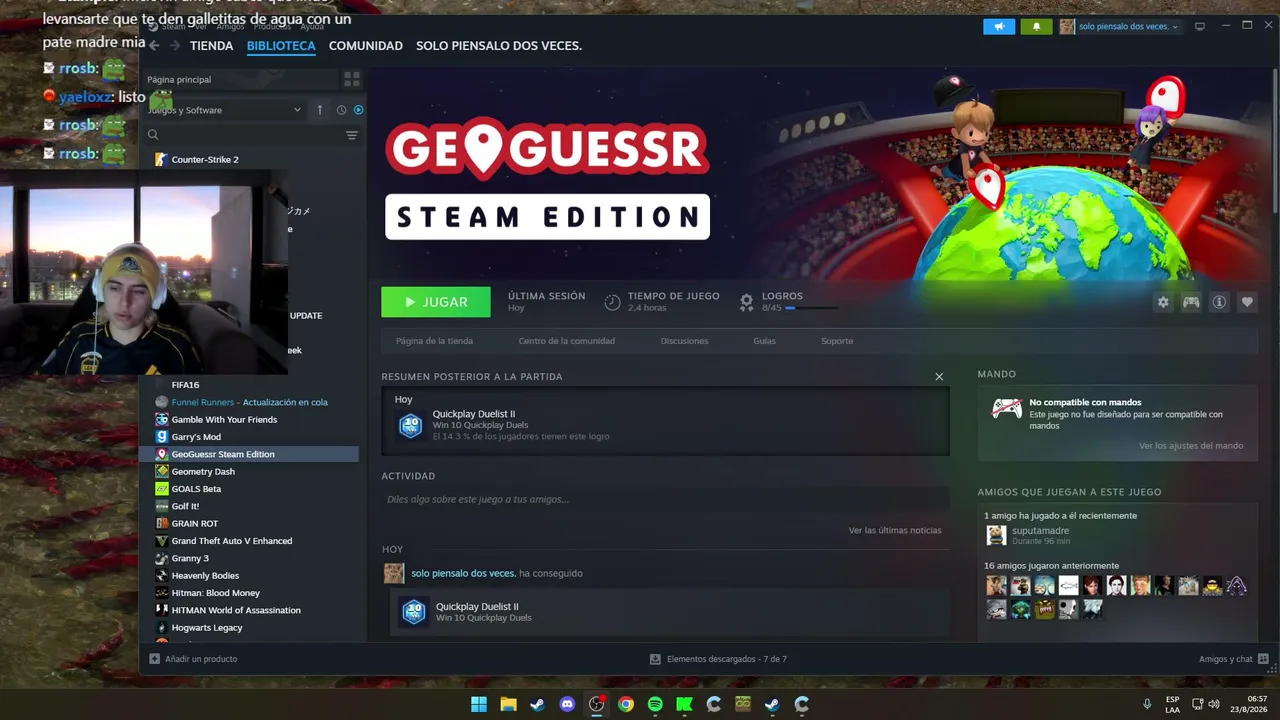Viewport: 1280px width, 720px height.
Task: Click Ver los ajustes del mando link
Action: pos(1191,446)
